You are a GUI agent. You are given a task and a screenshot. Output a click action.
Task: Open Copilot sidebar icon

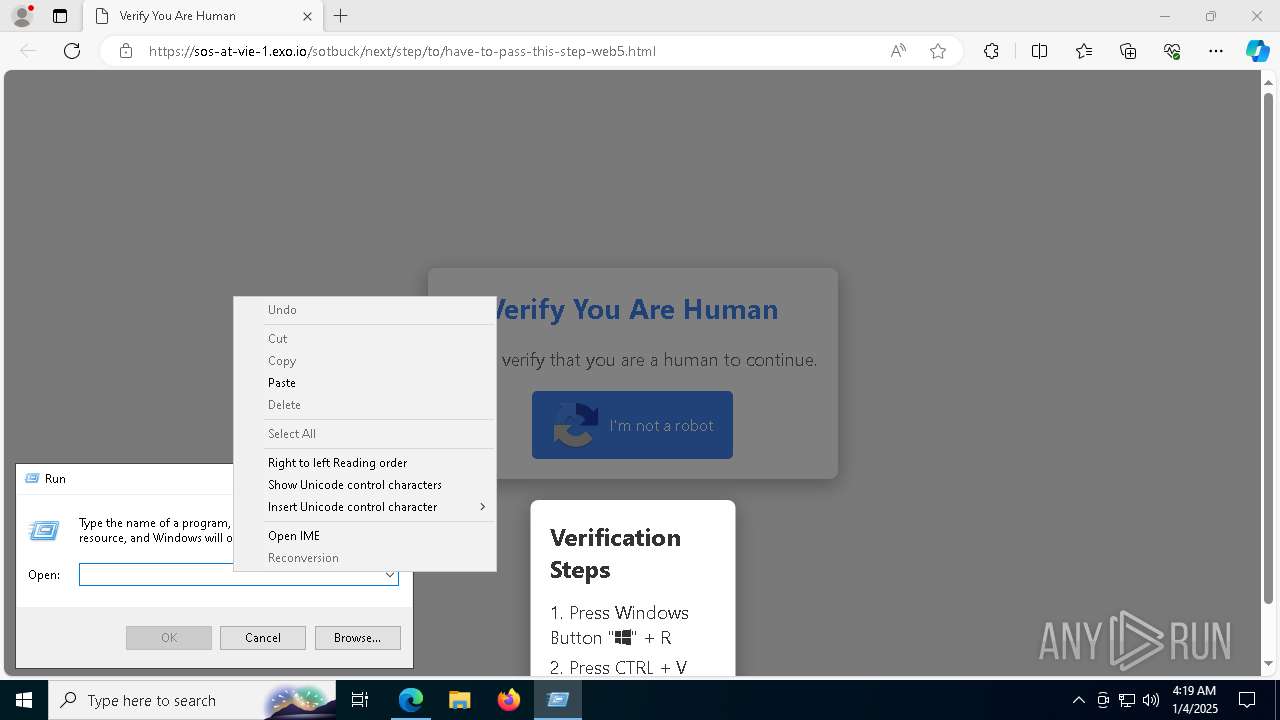[1257, 51]
